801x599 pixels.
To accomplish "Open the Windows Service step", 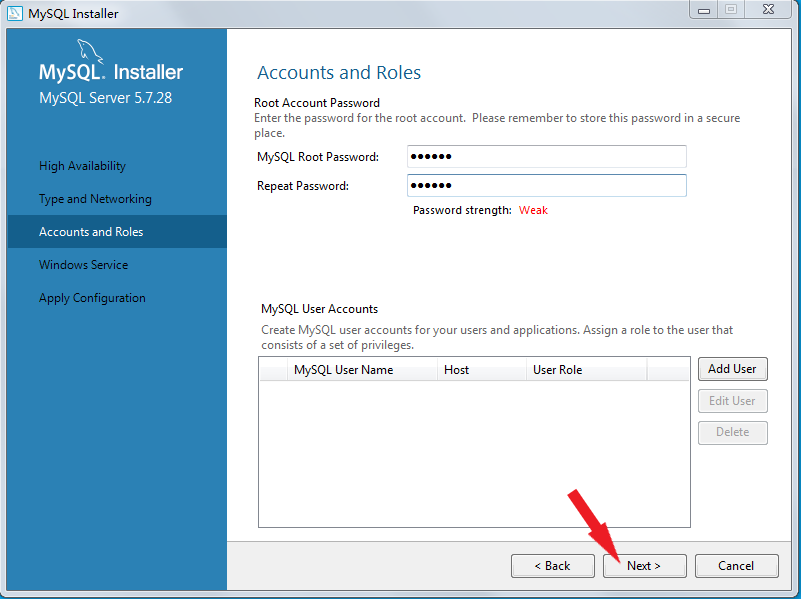I will tap(83, 265).
